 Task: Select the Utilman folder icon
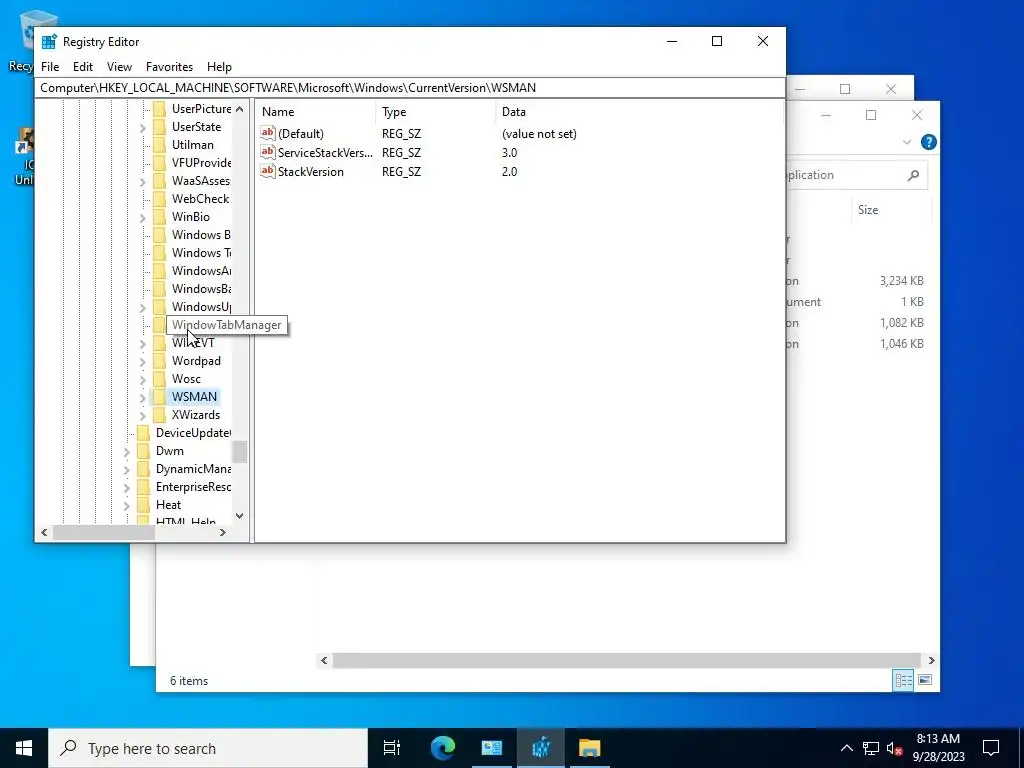[x=159, y=145]
